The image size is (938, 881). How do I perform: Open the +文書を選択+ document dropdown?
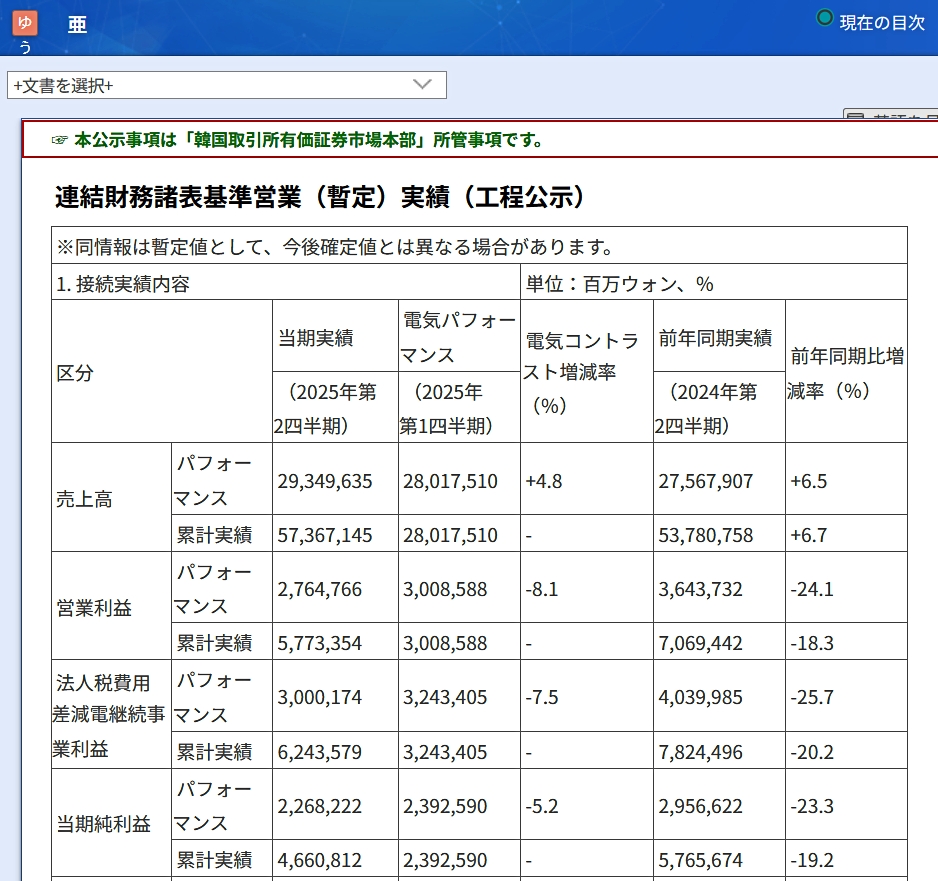tap(226, 85)
